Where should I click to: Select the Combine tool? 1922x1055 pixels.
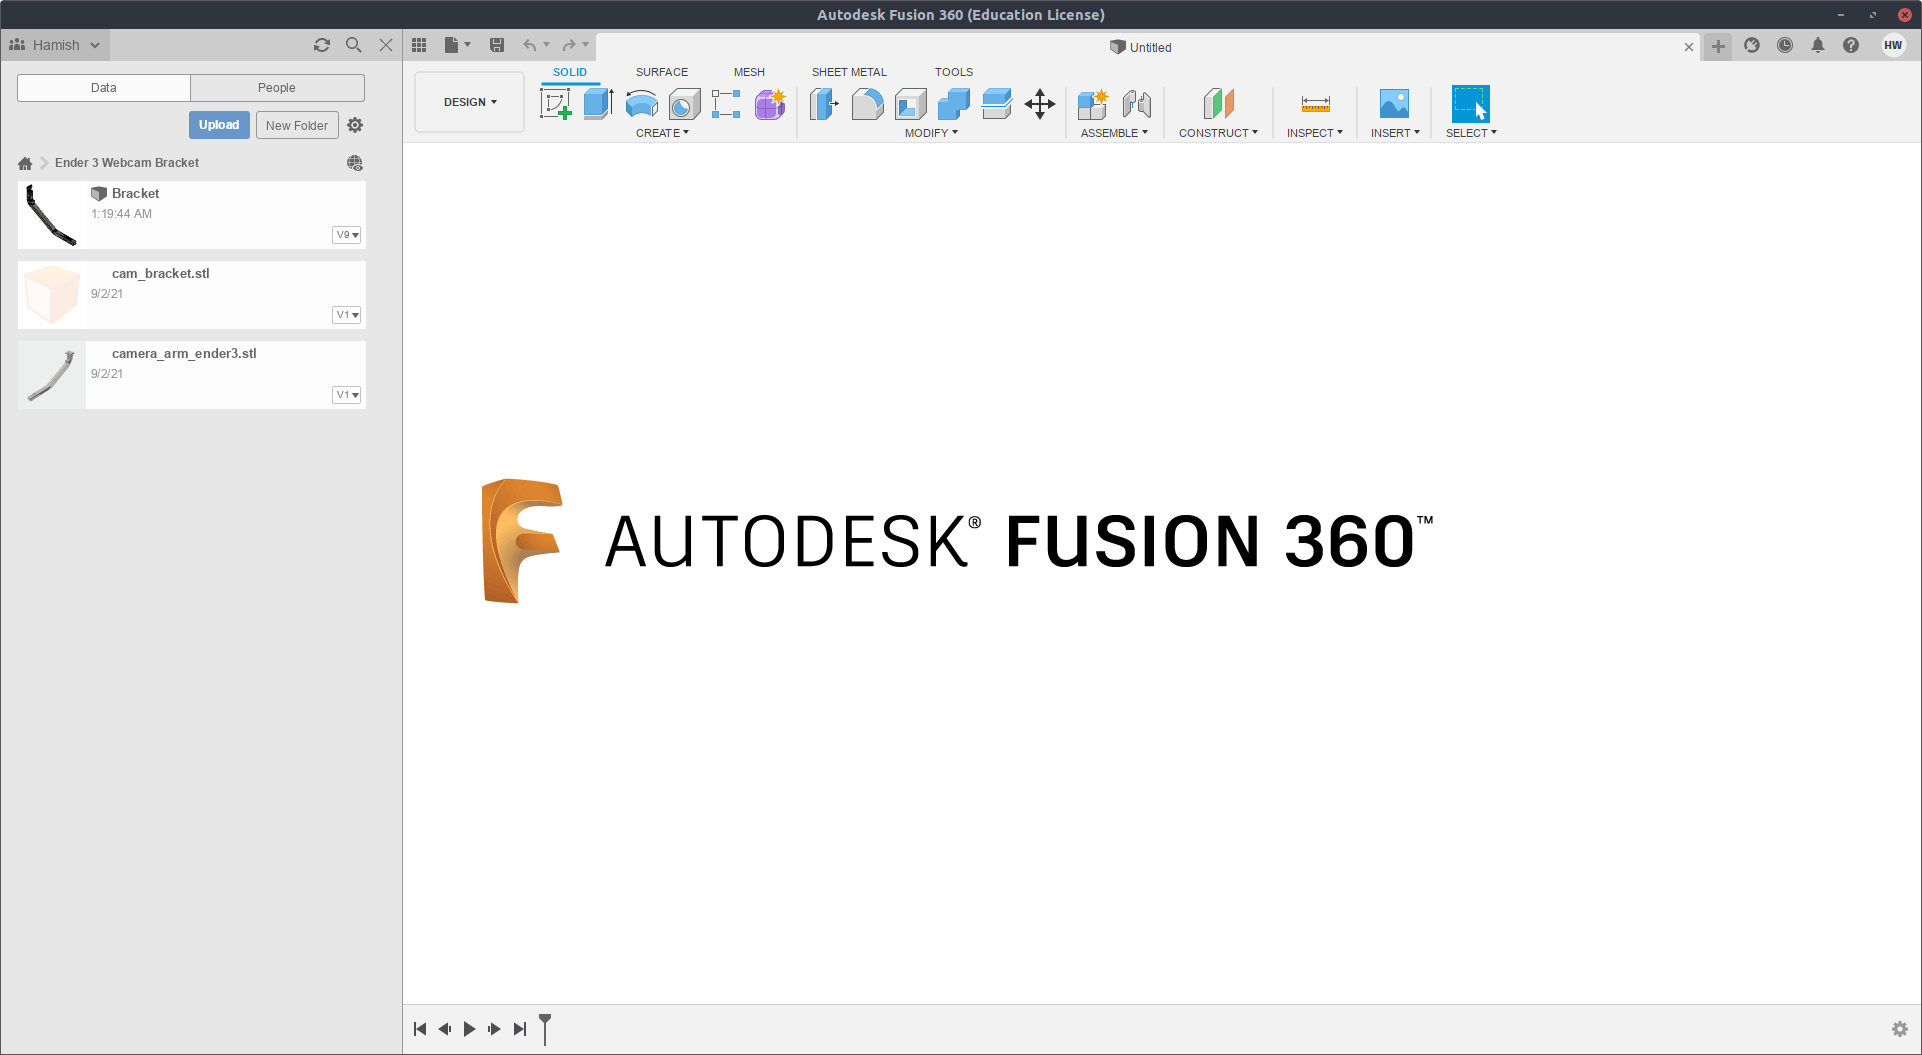(953, 104)
